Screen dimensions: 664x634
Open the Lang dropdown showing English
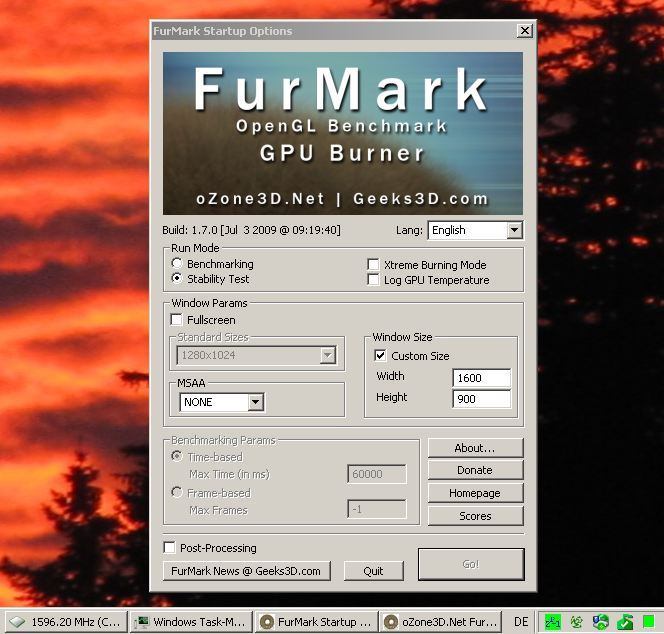coord(475,230)
